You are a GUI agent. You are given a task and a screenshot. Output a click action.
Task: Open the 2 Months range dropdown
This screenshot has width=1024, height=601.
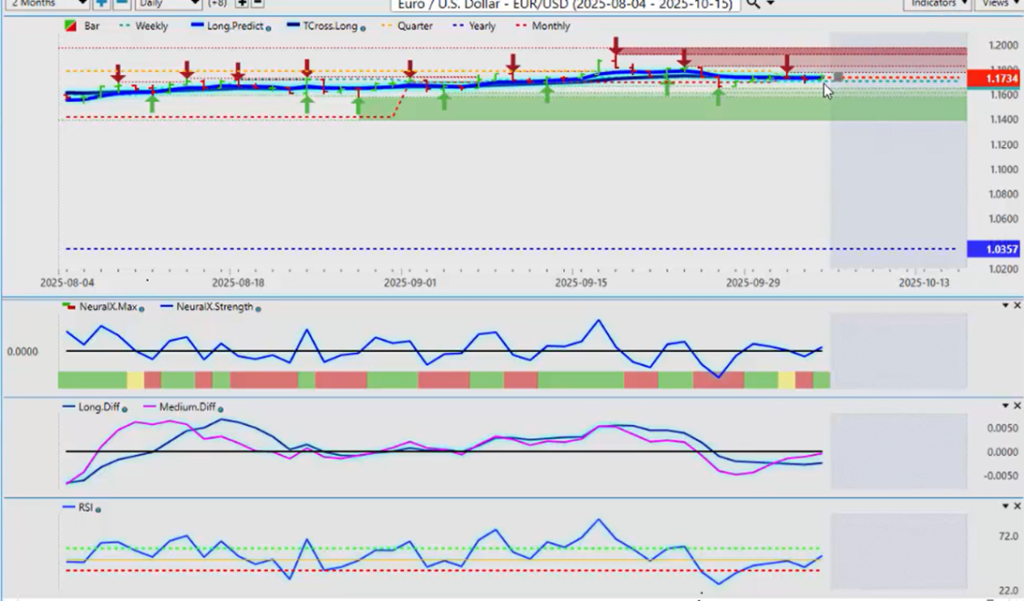pos(45,4)
